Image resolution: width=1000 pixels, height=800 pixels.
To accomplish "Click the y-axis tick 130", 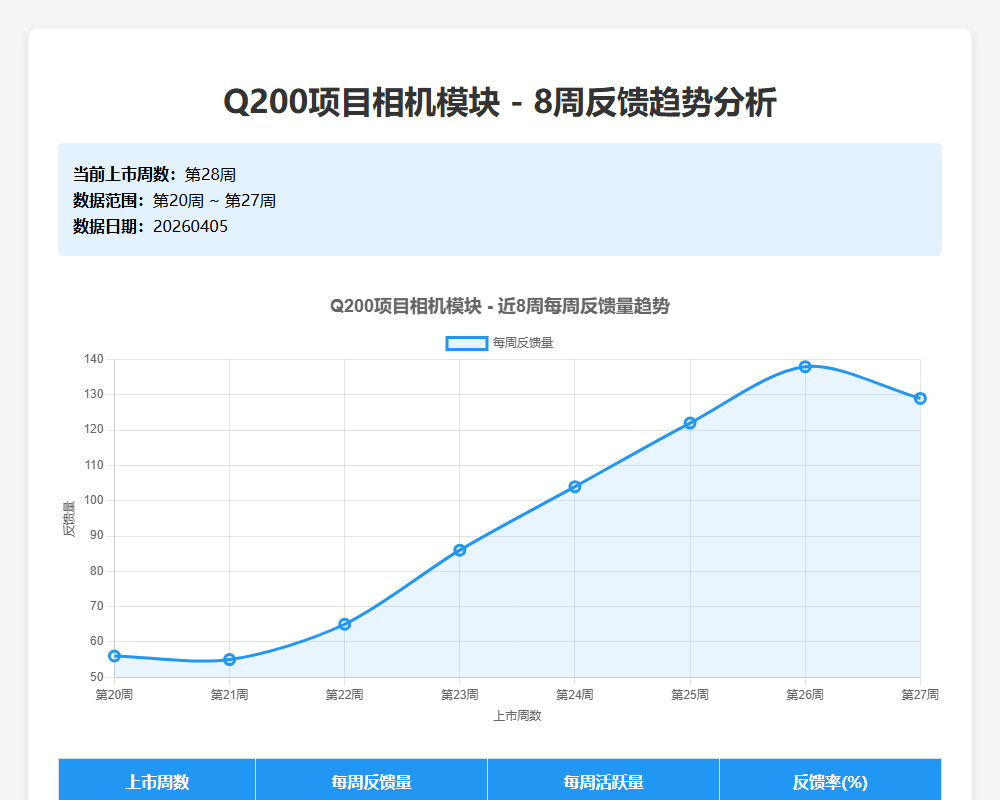I will [x=94, y=394].
